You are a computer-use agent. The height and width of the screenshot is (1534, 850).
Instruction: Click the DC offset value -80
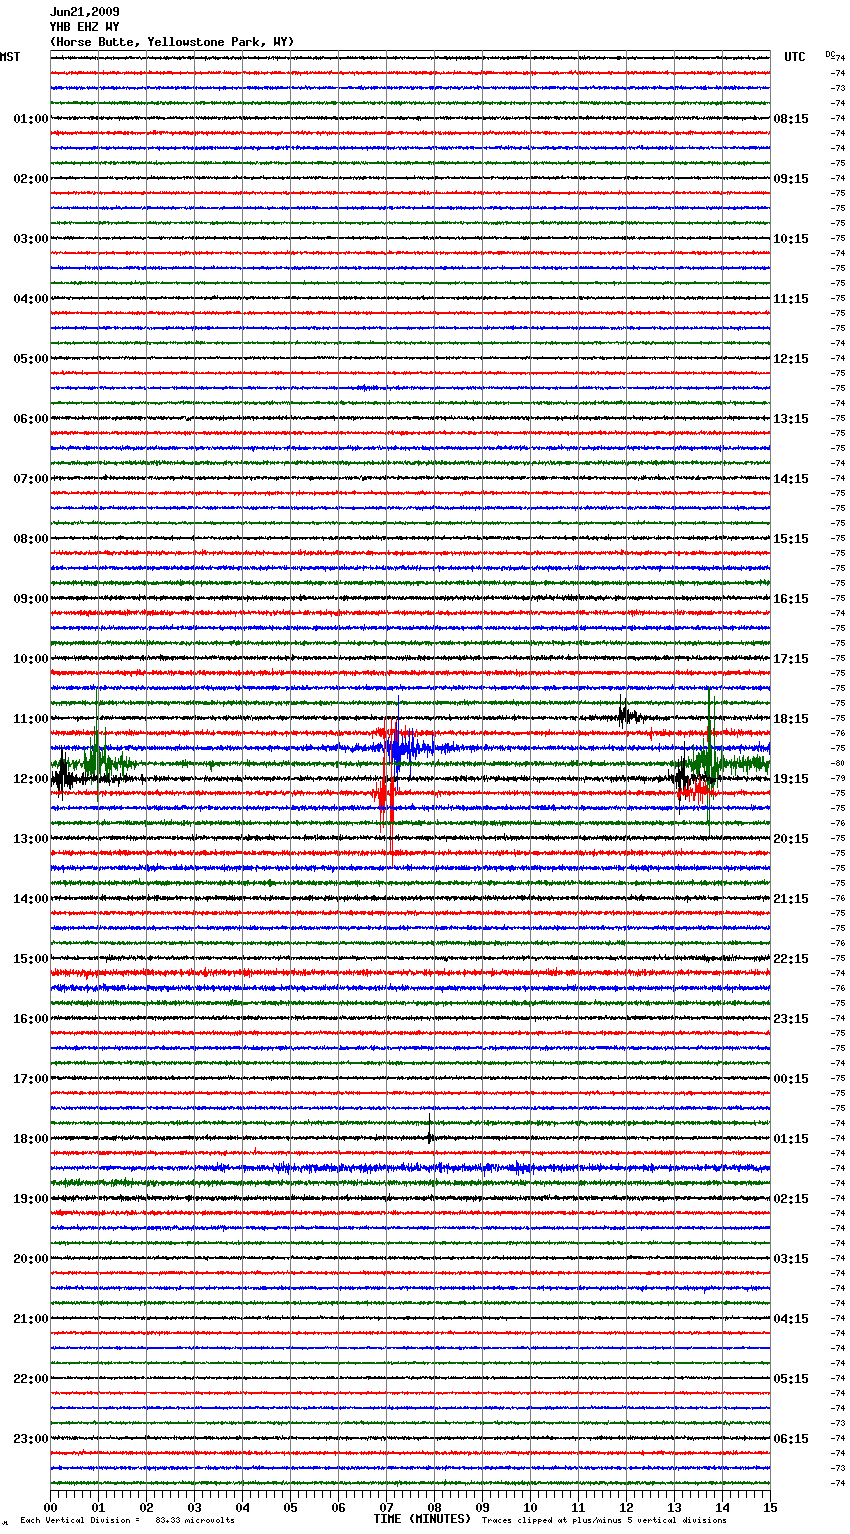[x=838, y=764]
